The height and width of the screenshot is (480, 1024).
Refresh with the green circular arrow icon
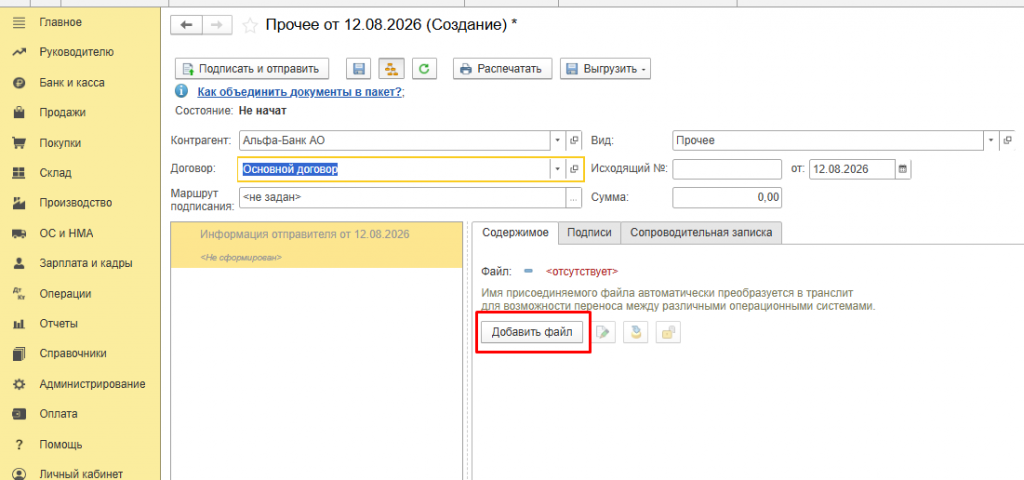[x=424, y=69]
